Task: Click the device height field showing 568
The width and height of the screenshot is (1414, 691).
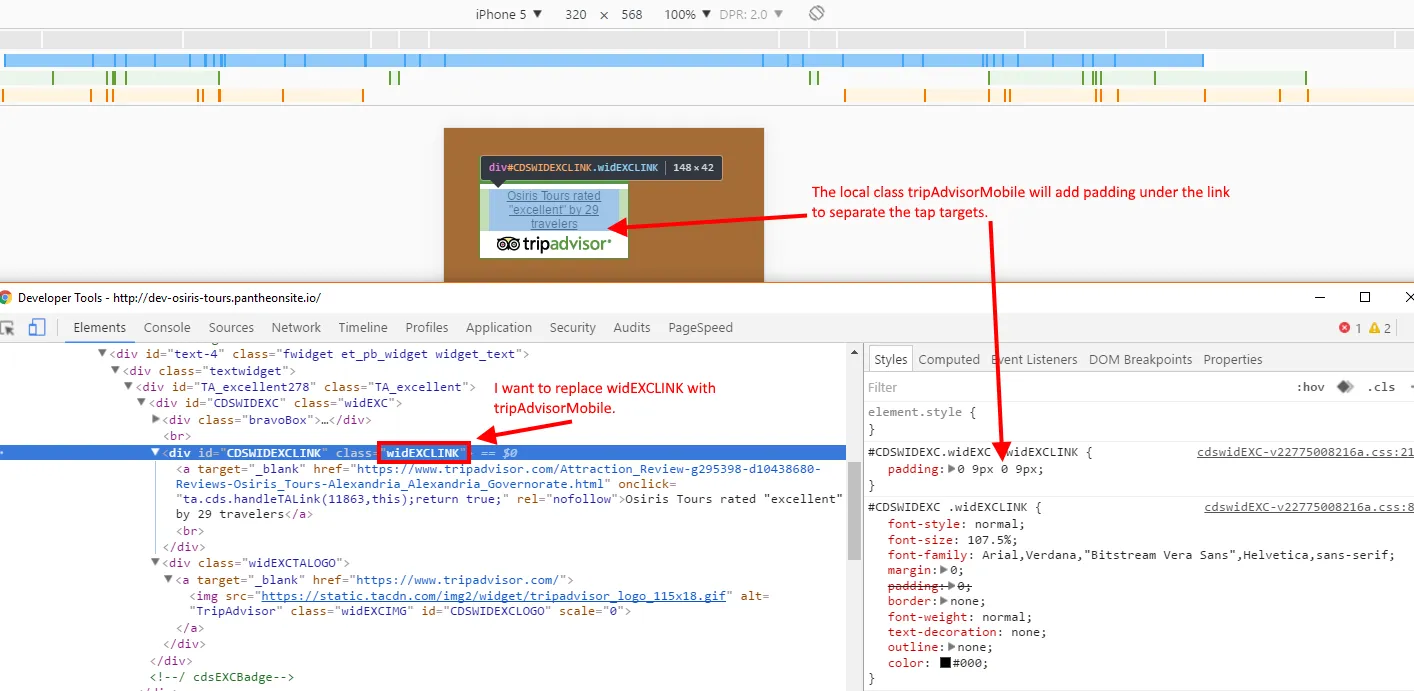Action: [631, 14]
